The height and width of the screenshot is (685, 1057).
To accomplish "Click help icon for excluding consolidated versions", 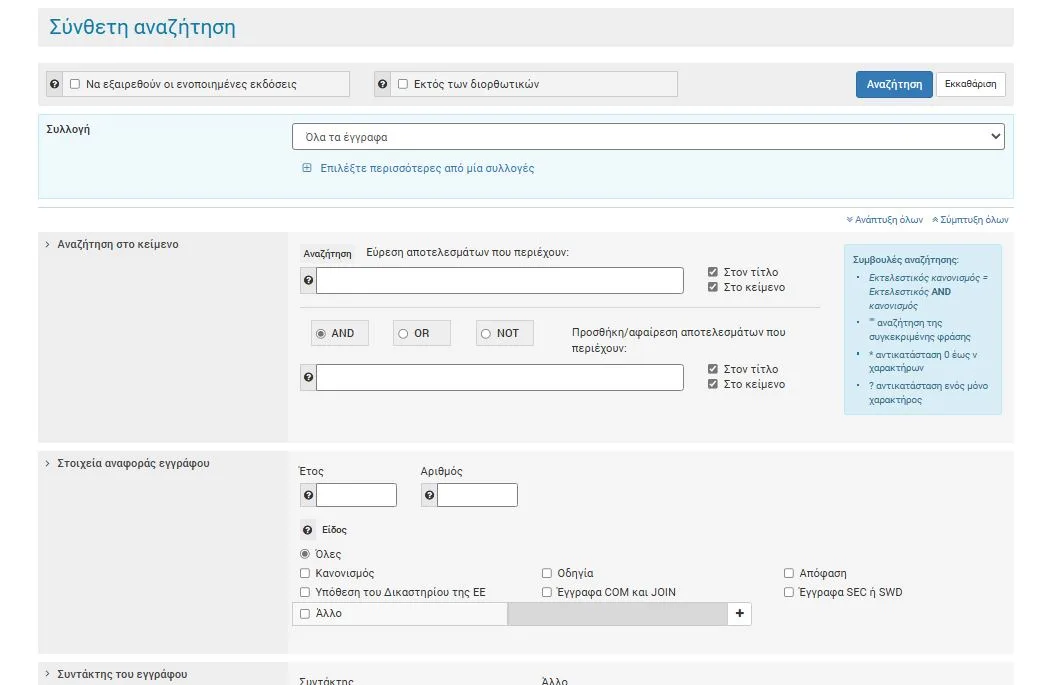I will (x=55, y=84).
